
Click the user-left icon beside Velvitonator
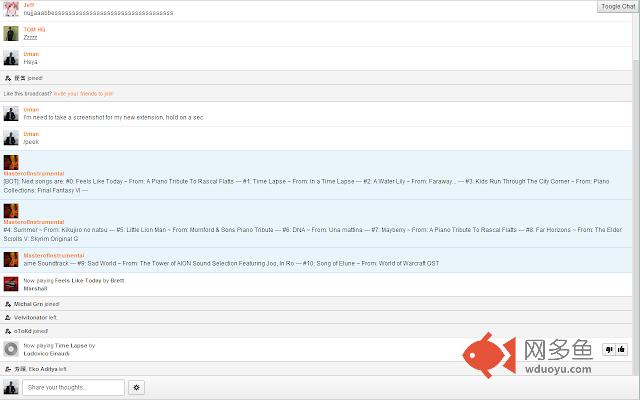[8, 318]
